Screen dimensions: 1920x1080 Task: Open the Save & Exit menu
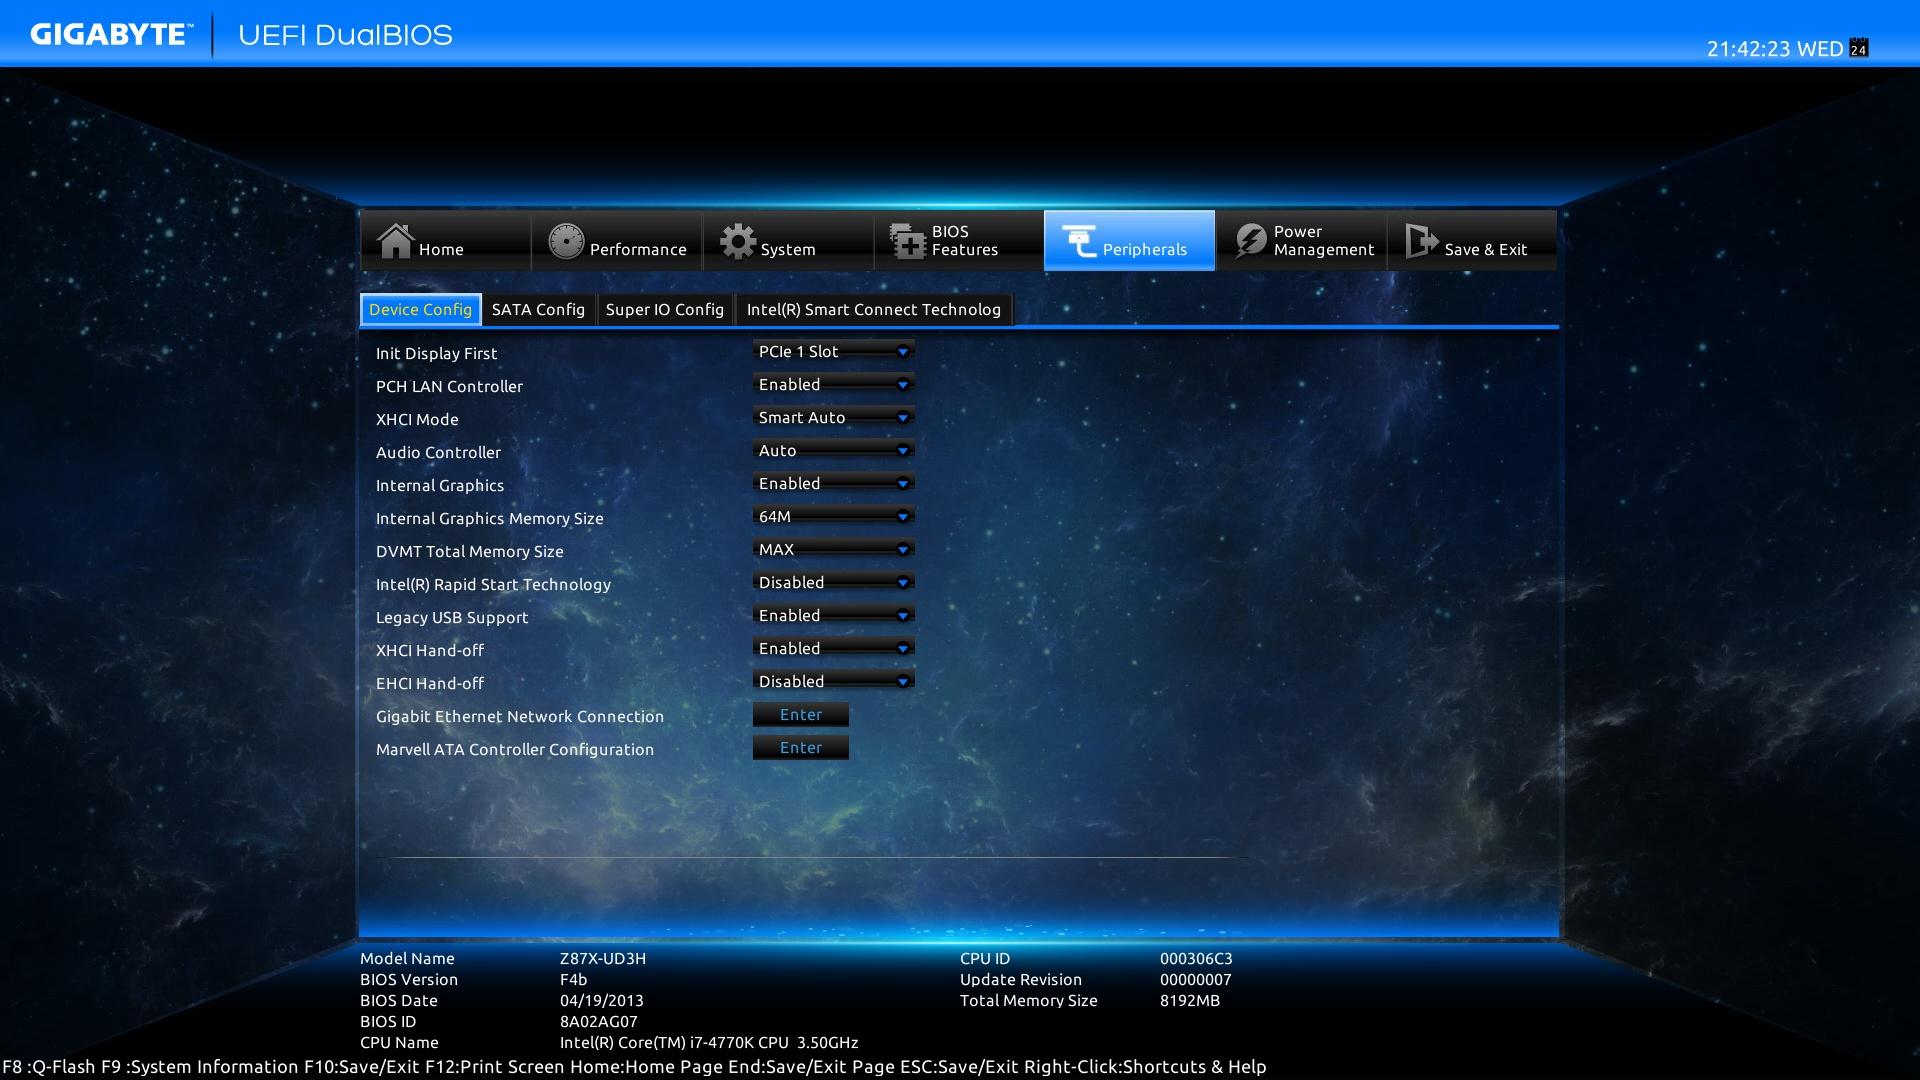1472,241
